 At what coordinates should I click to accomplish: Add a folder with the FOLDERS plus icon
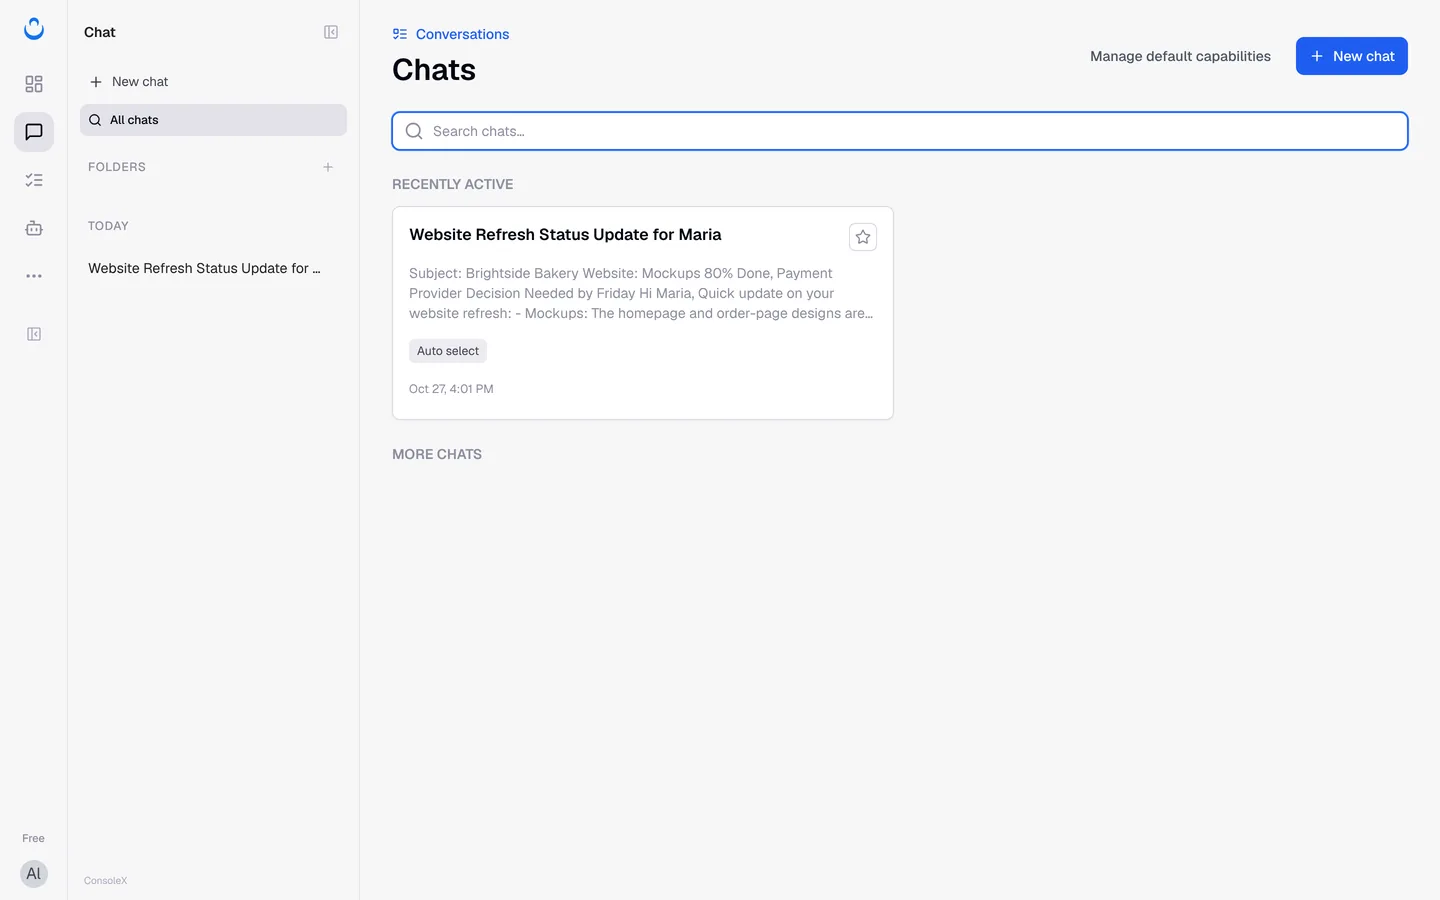point(328,167)
